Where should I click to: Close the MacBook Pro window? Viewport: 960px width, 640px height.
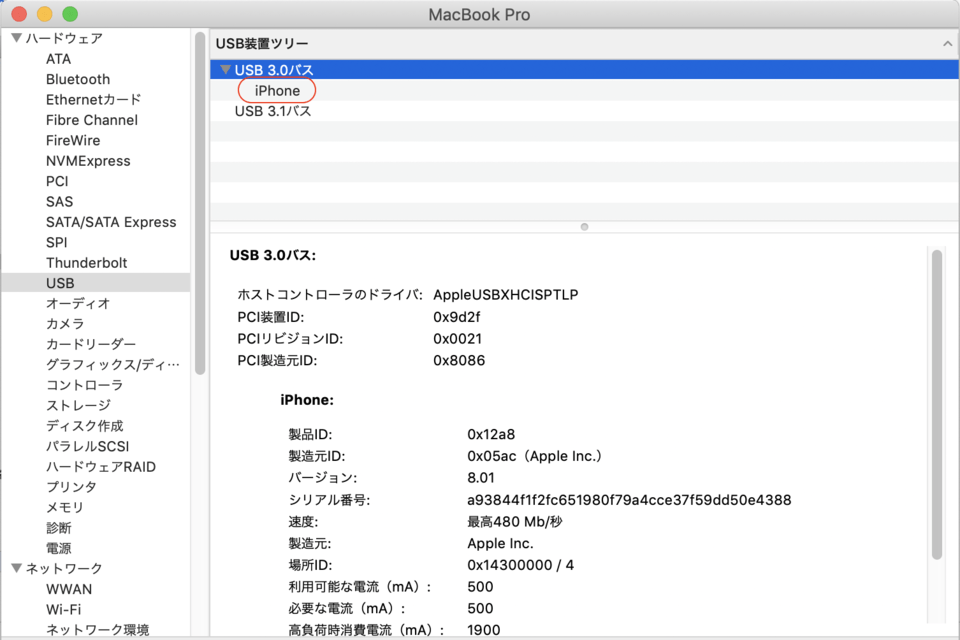19,13
